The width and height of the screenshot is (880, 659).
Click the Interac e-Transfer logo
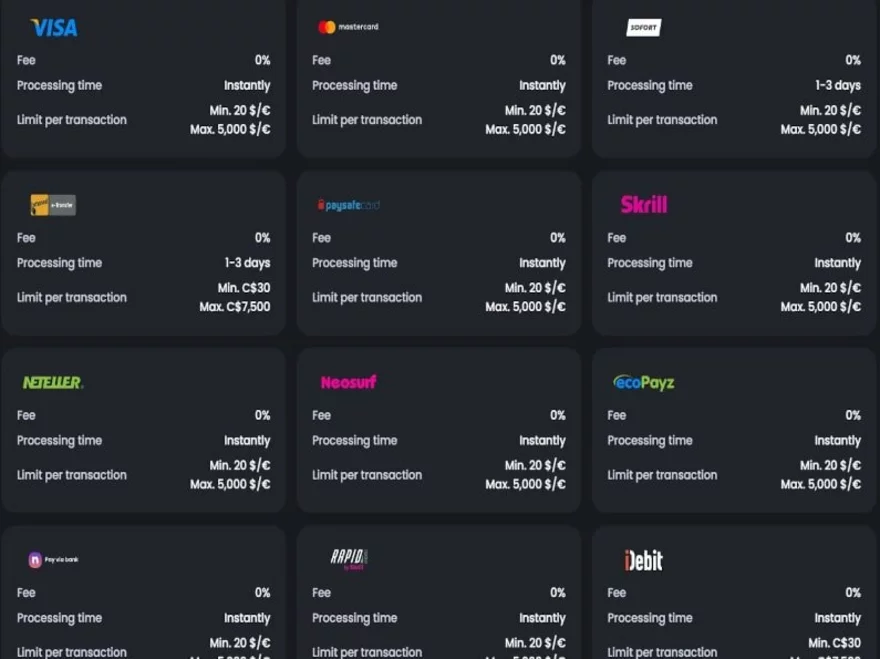(x=53, y=205)
